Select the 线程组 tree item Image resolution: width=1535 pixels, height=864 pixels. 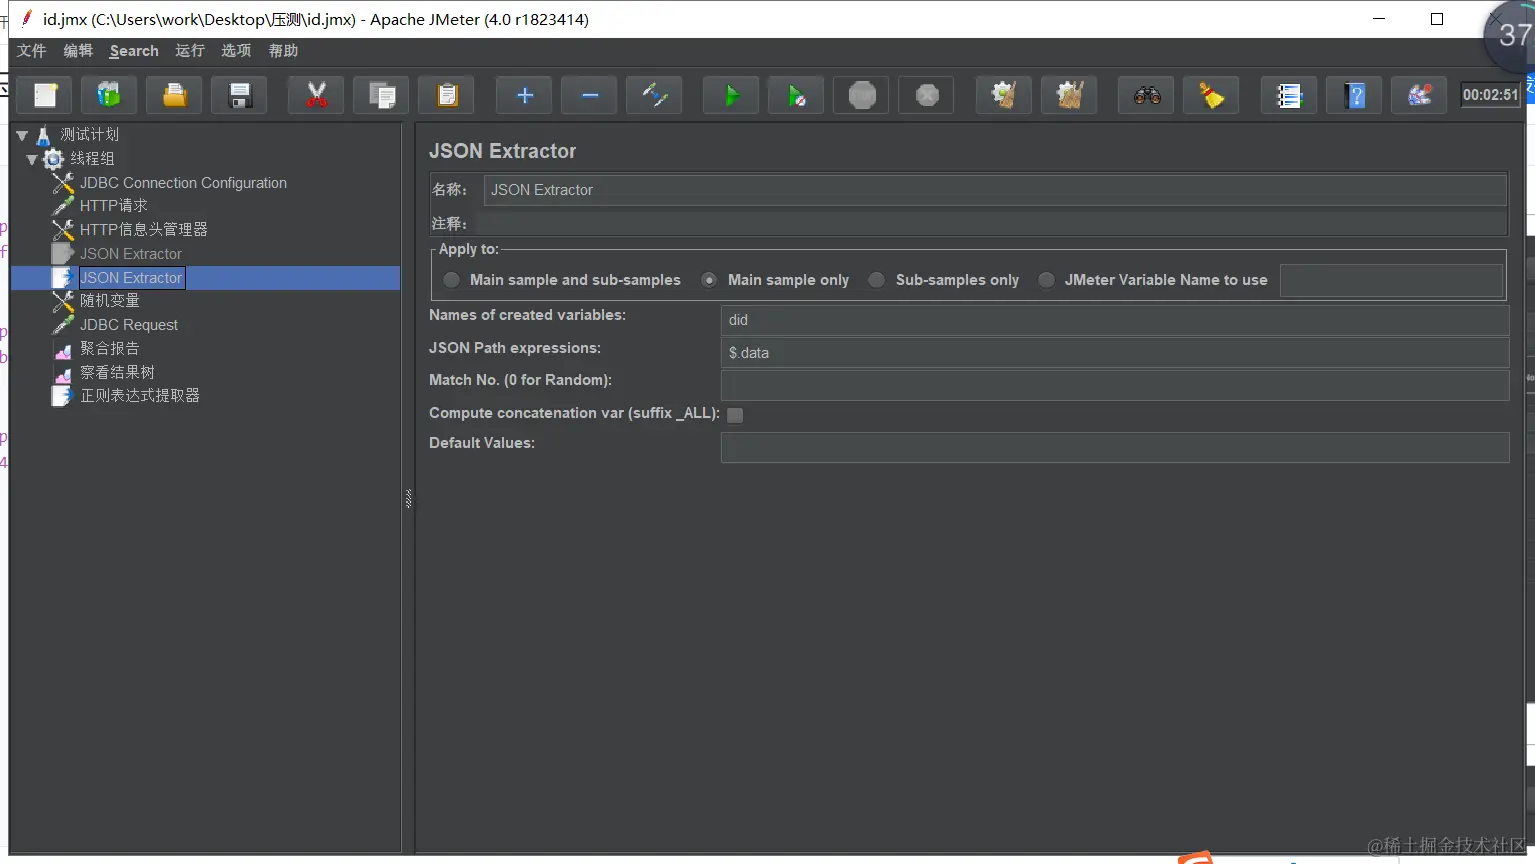click(x=92, y=158)
